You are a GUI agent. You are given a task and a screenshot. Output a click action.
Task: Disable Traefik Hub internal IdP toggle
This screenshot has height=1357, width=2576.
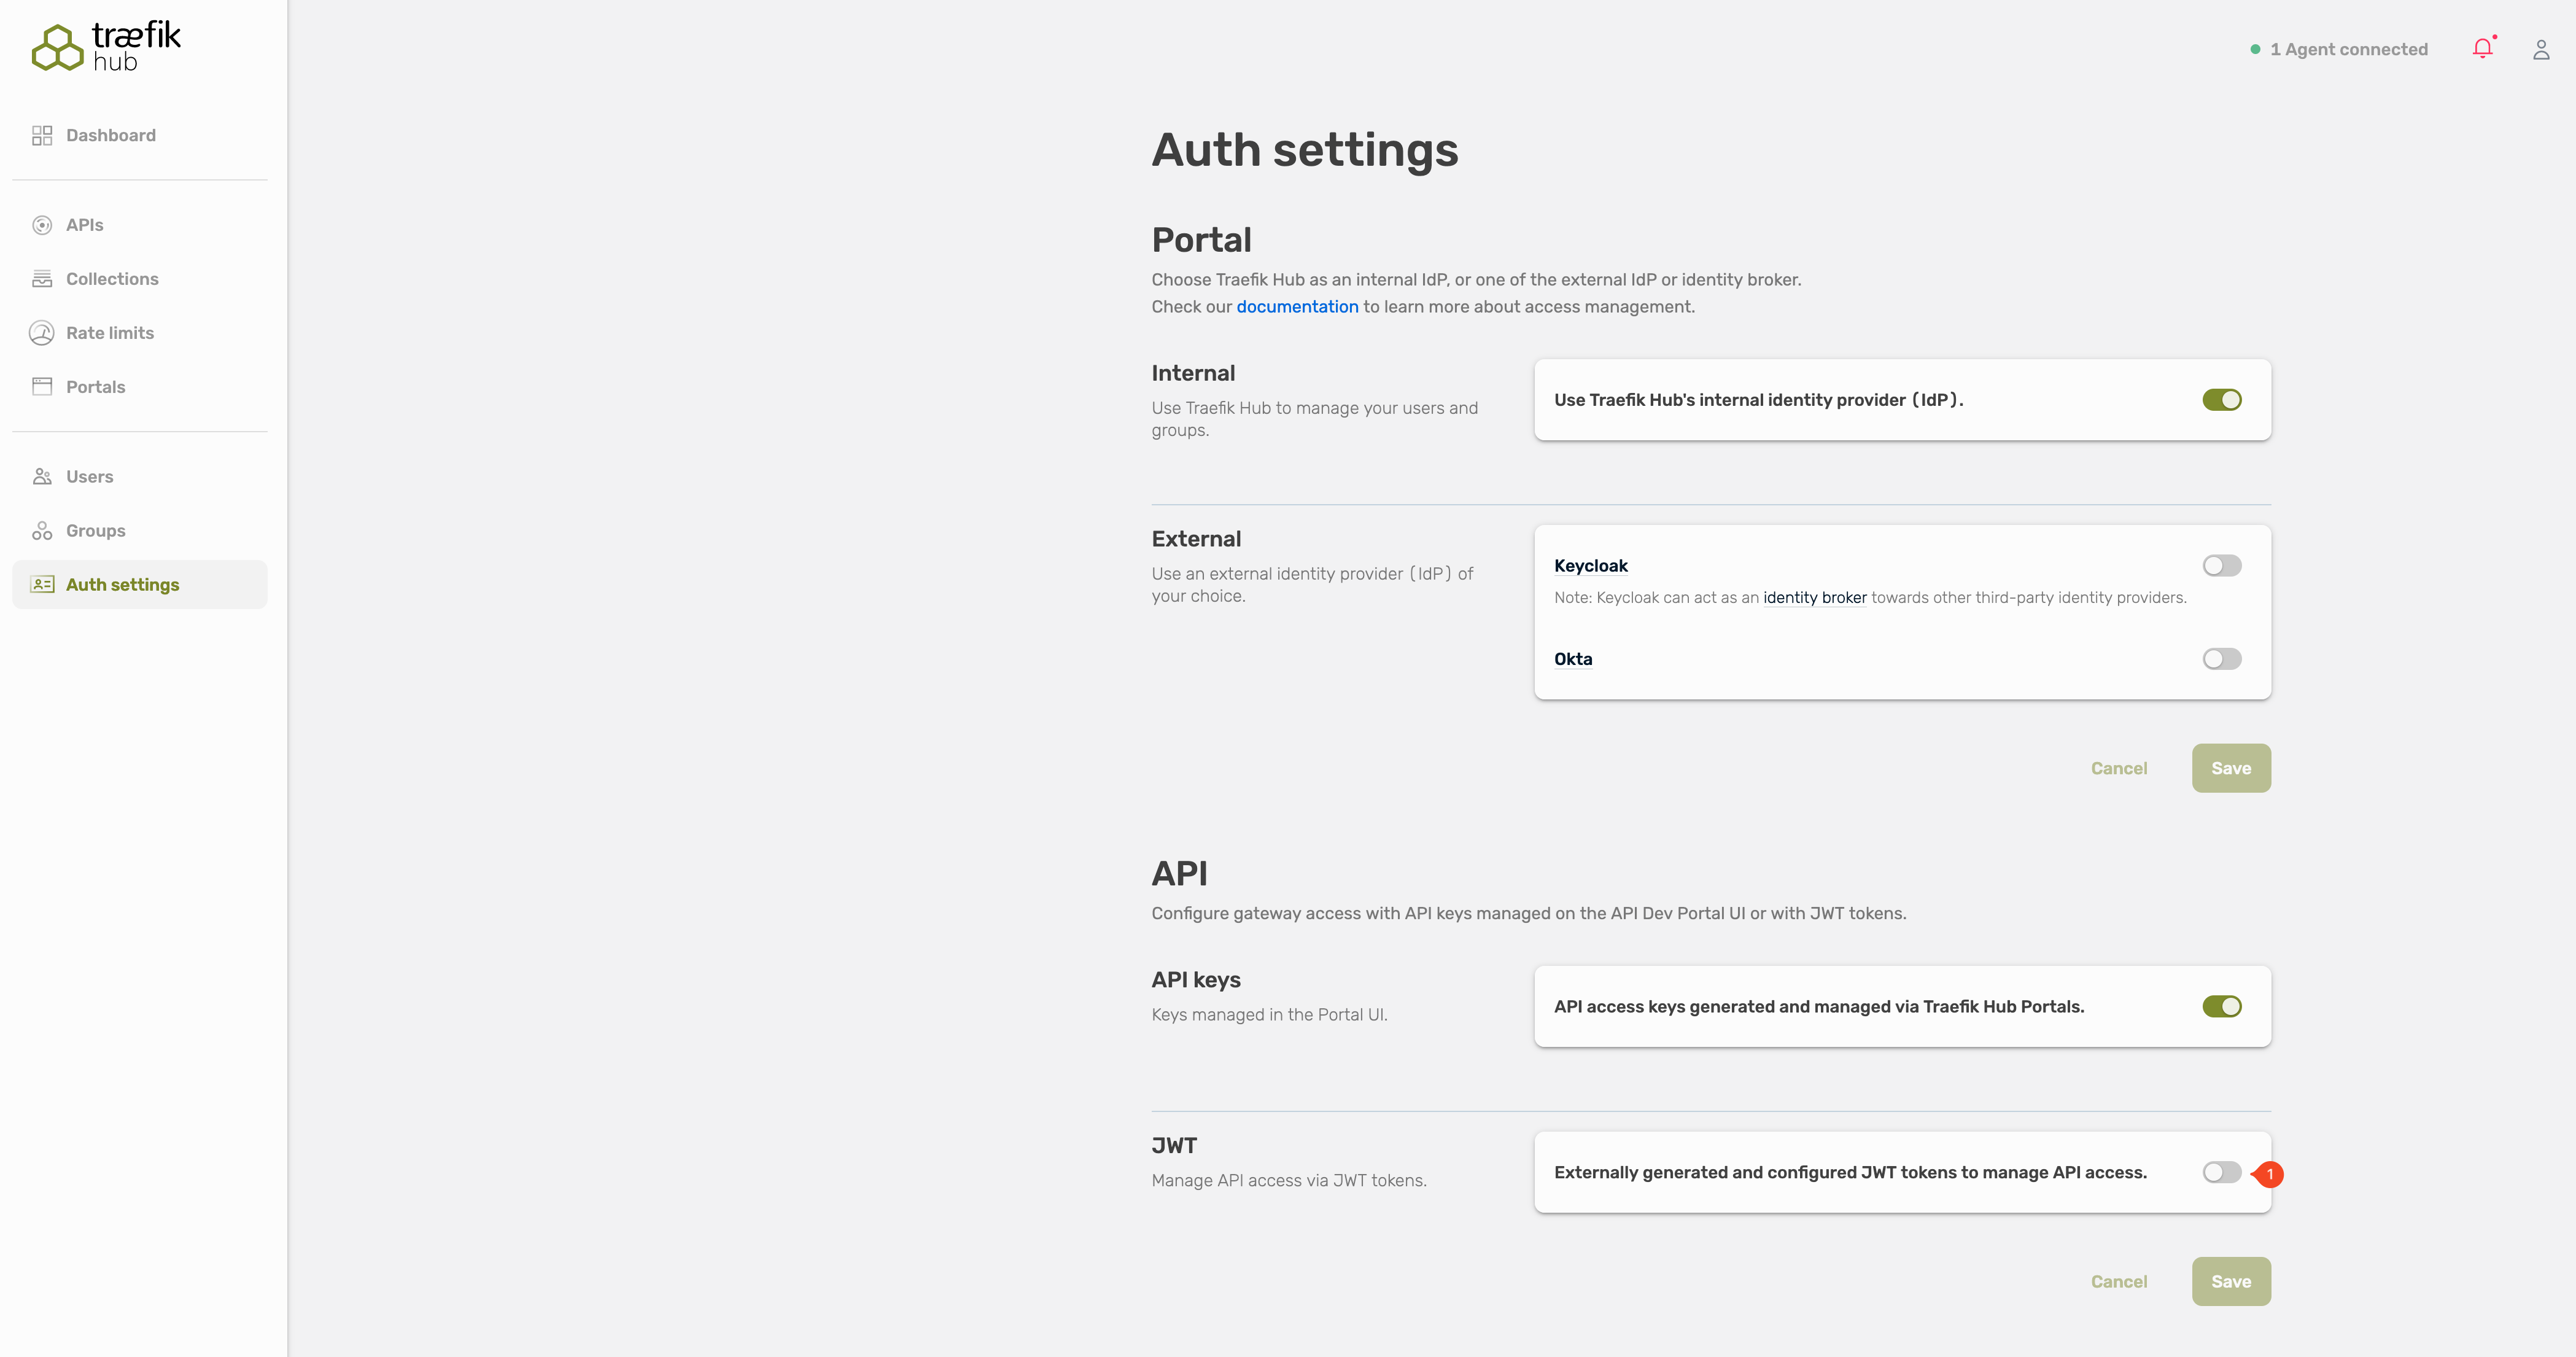point(2221,400)
